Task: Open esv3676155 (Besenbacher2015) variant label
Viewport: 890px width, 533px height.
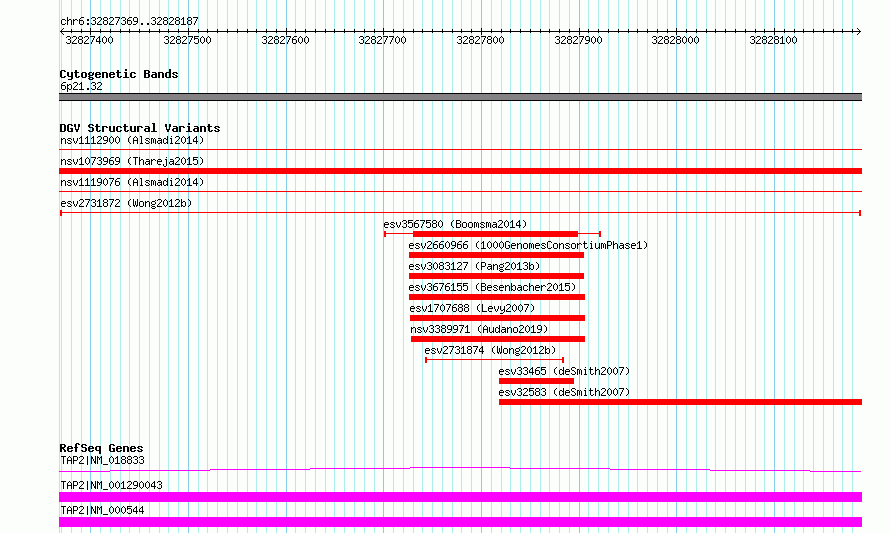Action: (x=492, y=287)
